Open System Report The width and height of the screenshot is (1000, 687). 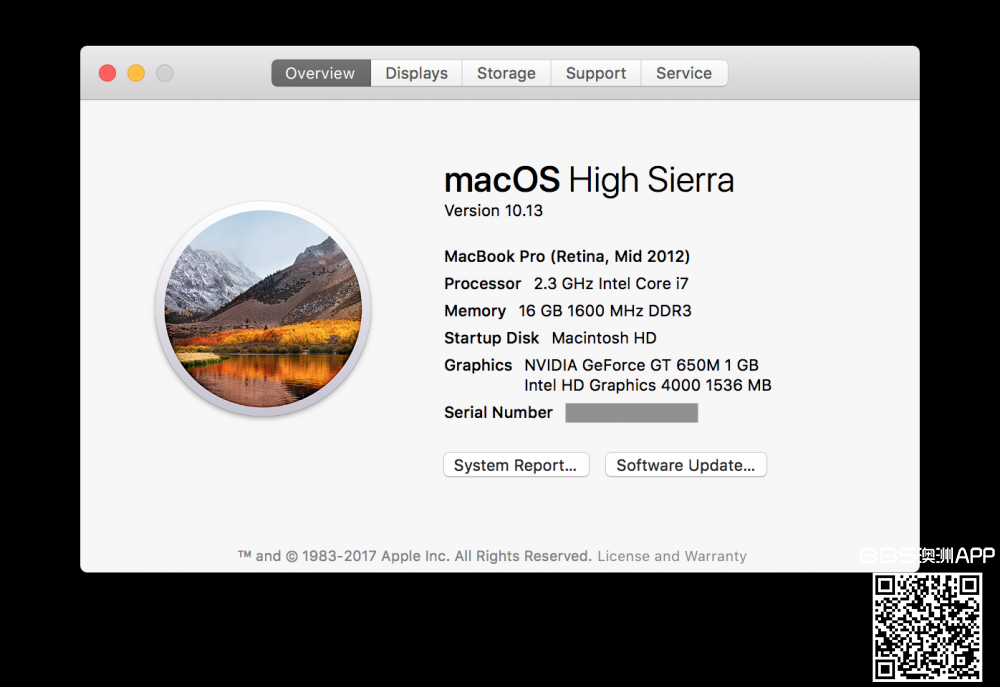click(516, 465)
